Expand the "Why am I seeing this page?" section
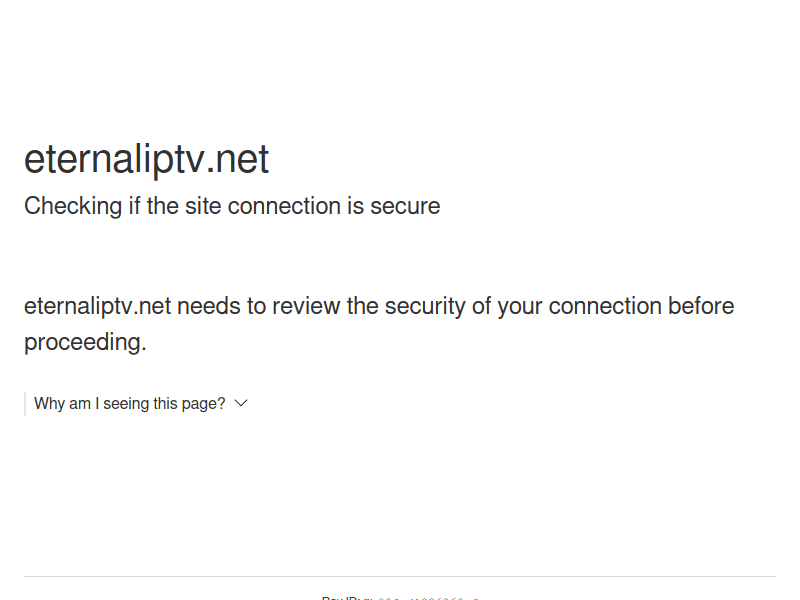This screenshot has height=600, width=800. pyautogui.click(x=130, y=404)
